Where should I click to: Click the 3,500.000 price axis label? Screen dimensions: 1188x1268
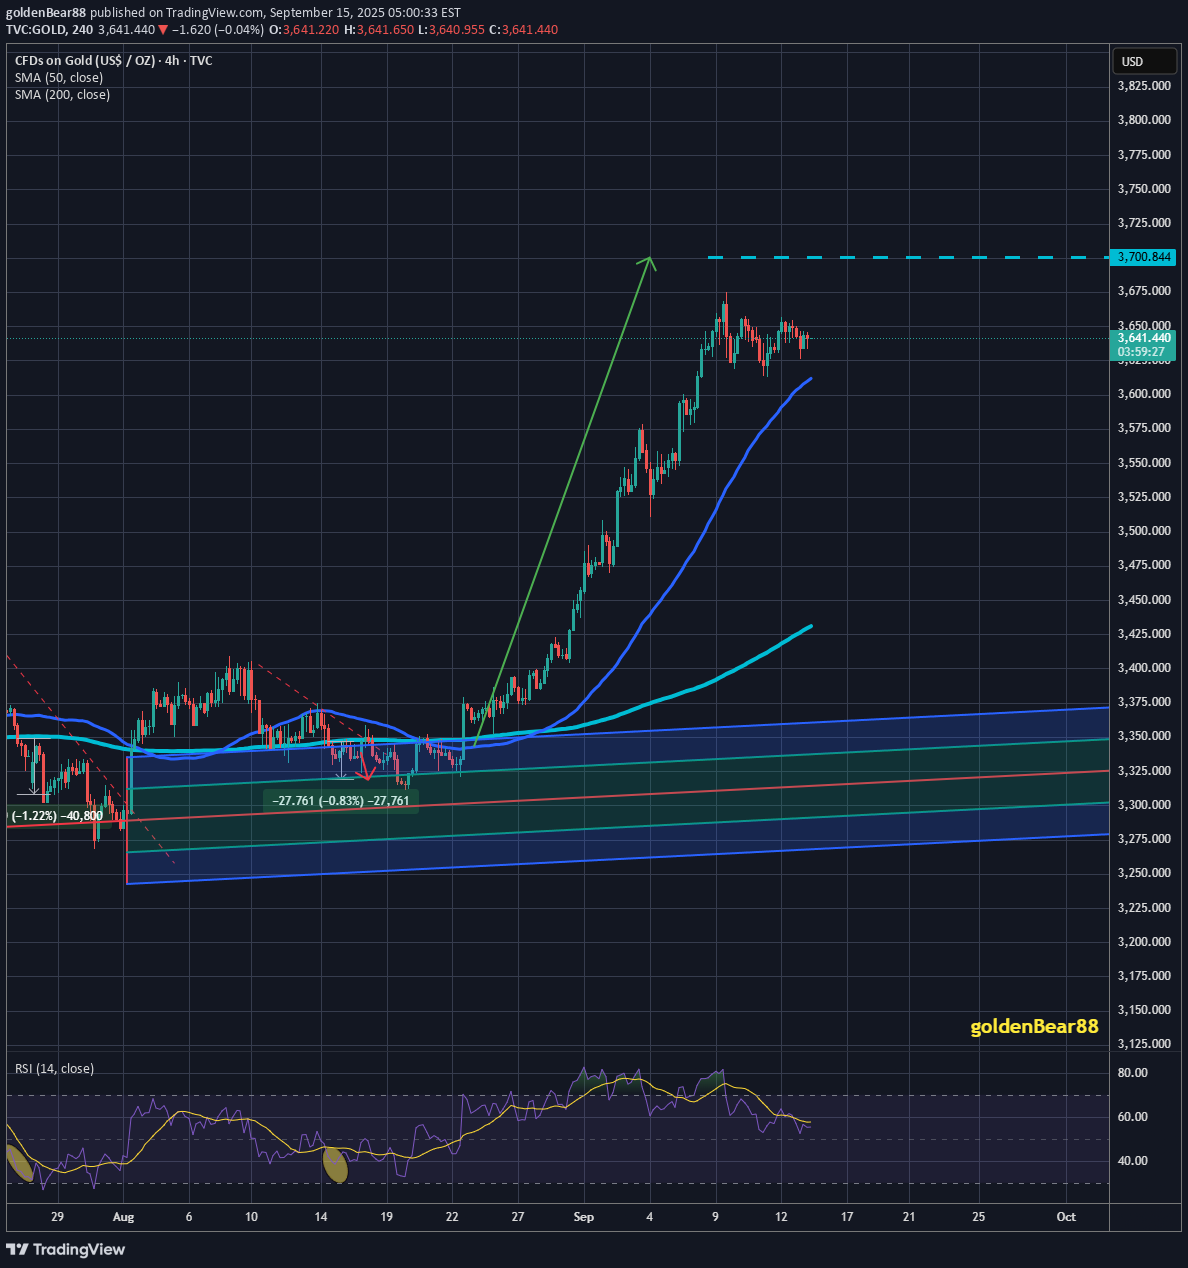click(1144, 531)
